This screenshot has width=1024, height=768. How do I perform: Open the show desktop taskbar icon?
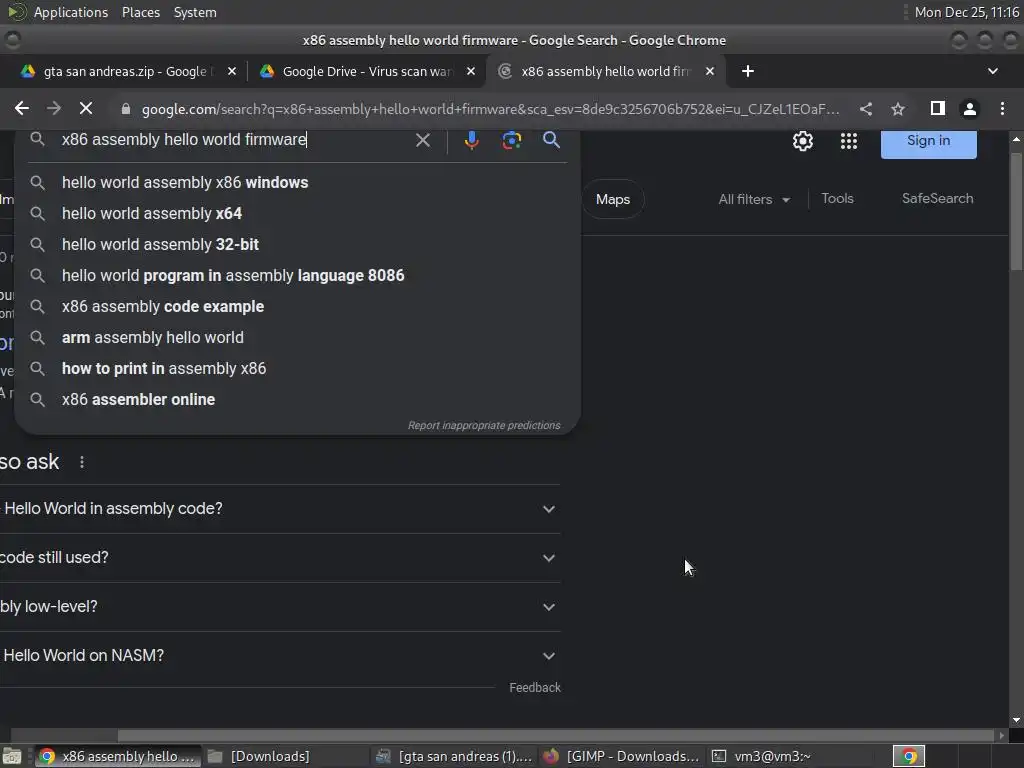[12, 756]
